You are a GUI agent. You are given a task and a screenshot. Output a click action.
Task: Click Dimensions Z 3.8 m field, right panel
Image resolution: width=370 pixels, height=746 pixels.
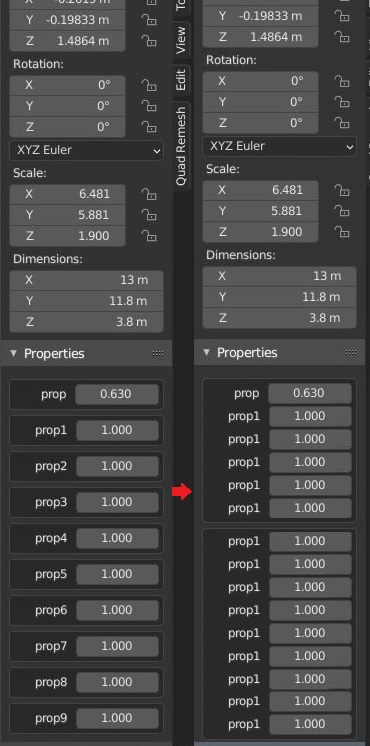click(280, 318)
